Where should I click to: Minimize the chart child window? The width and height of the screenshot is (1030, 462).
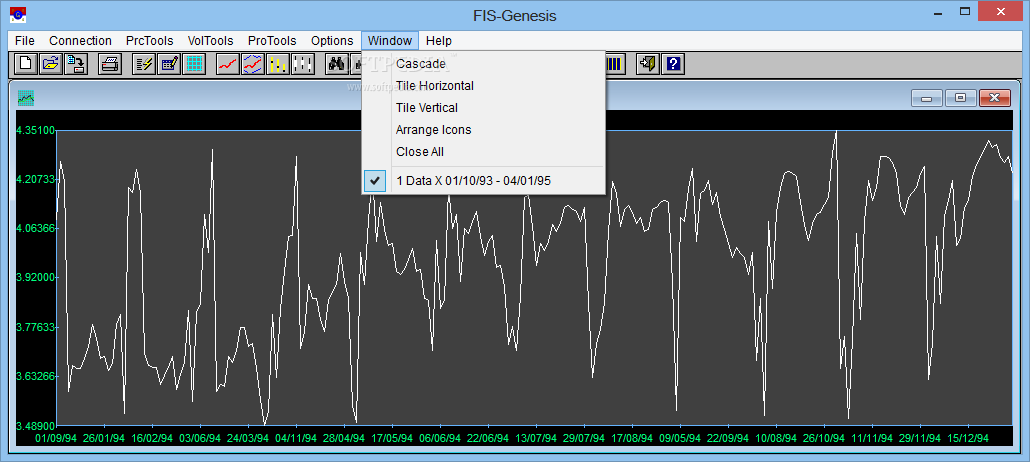click(x=927, y=98)
